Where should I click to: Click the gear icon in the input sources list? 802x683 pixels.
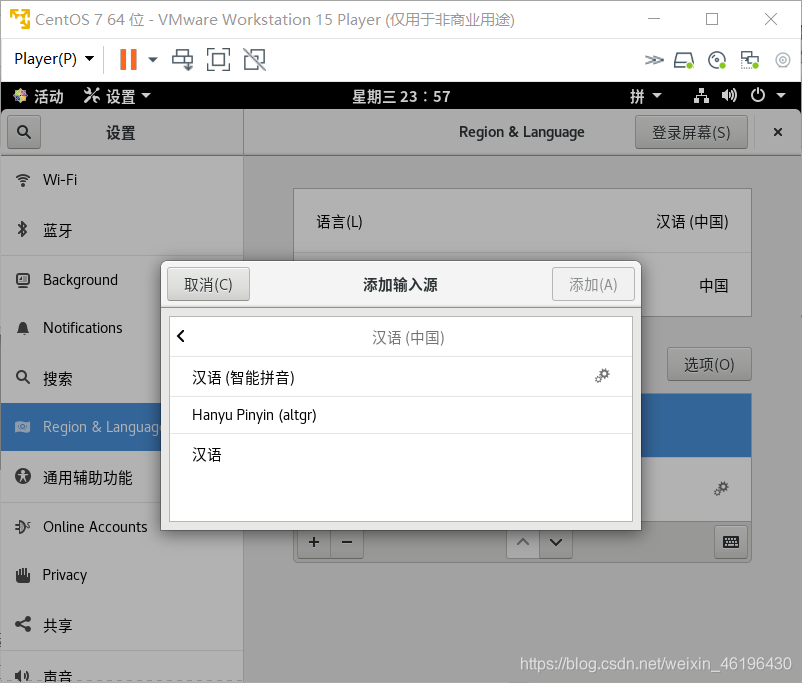[x=721, y=489]
